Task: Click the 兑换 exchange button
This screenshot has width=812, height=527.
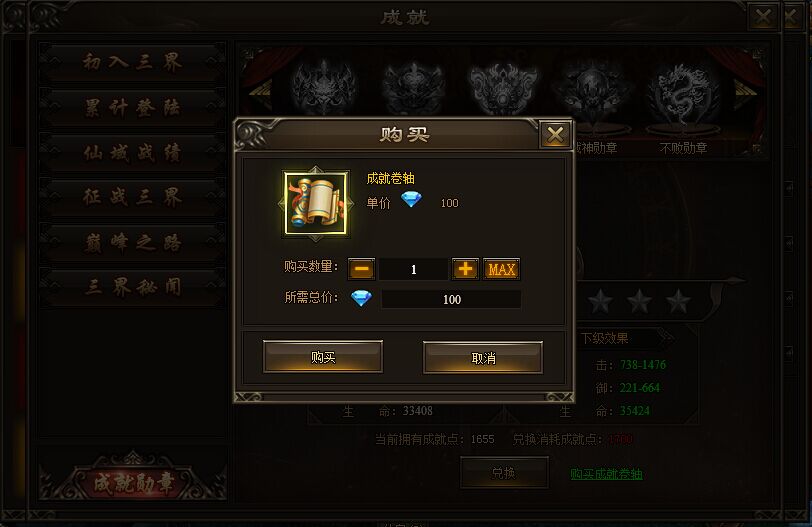Action: point(504,473)
